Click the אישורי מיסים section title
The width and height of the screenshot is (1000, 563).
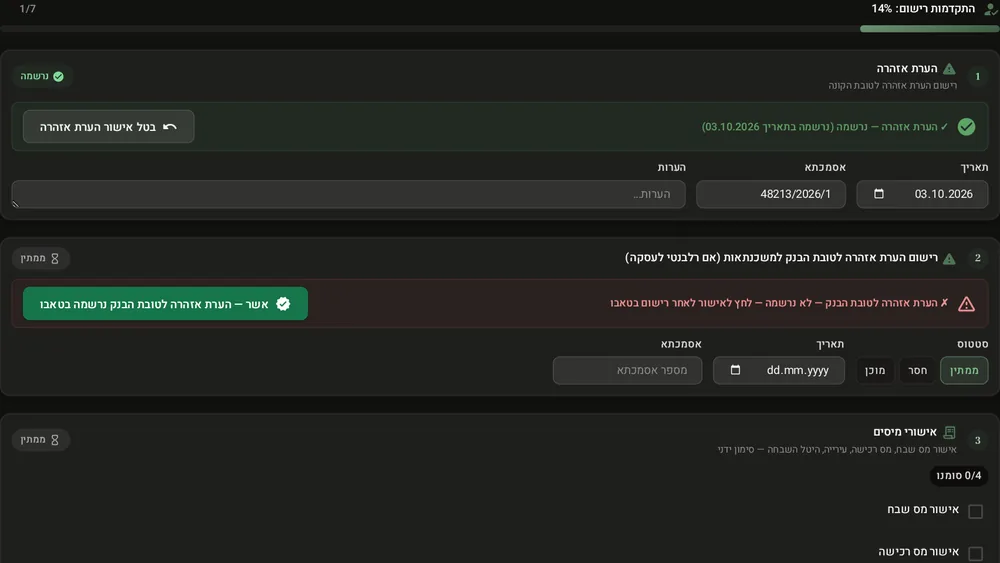click(905, 432)
